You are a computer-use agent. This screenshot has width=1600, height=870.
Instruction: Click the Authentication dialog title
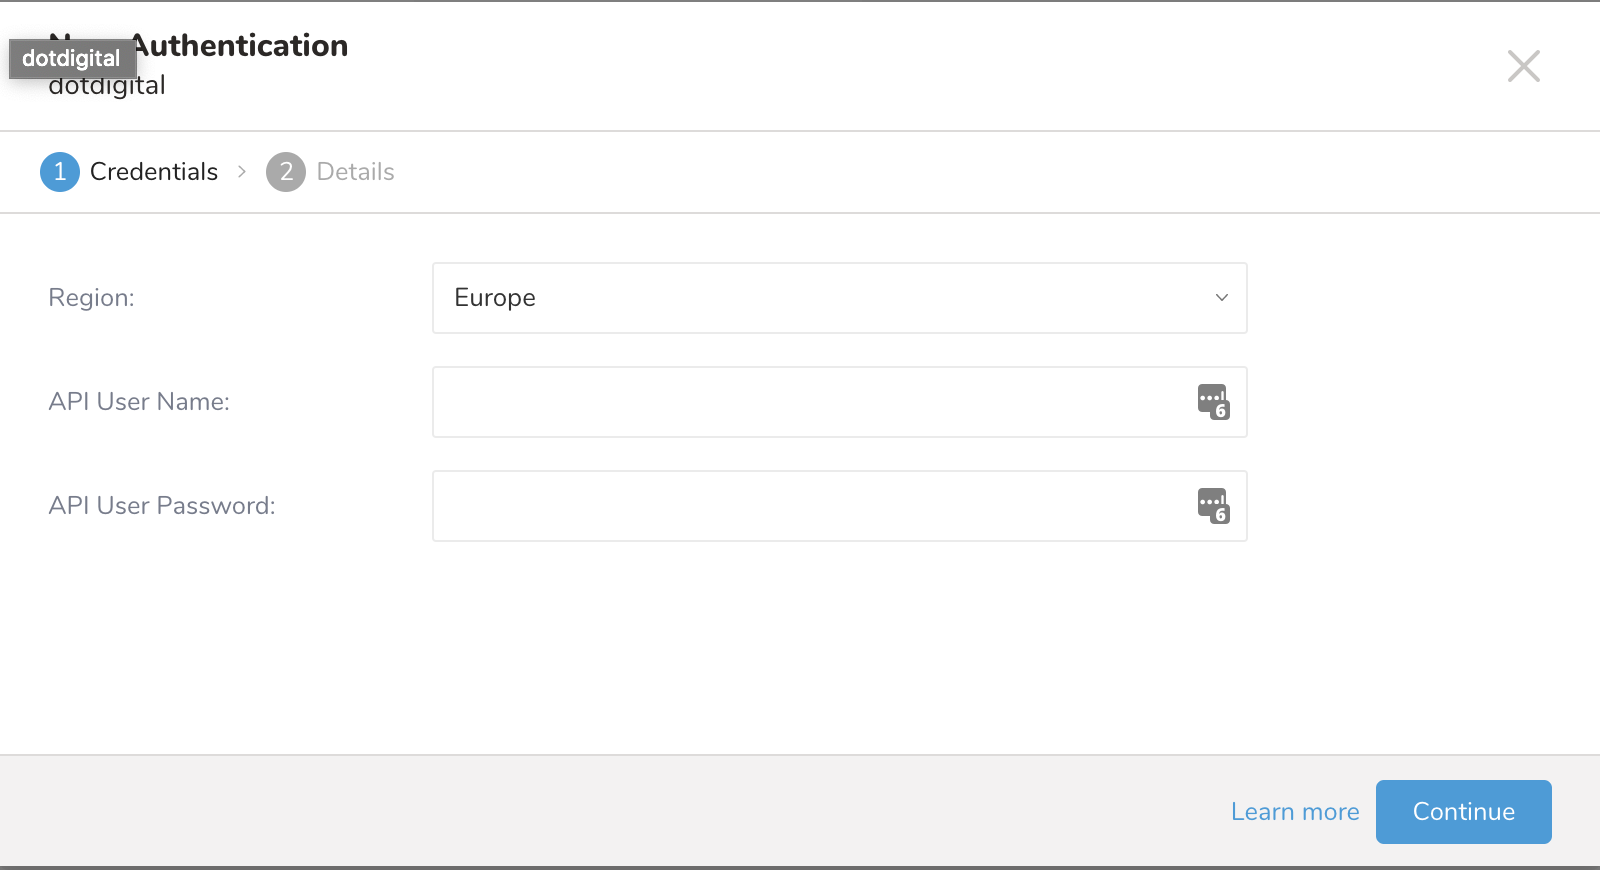pos(240,46)
